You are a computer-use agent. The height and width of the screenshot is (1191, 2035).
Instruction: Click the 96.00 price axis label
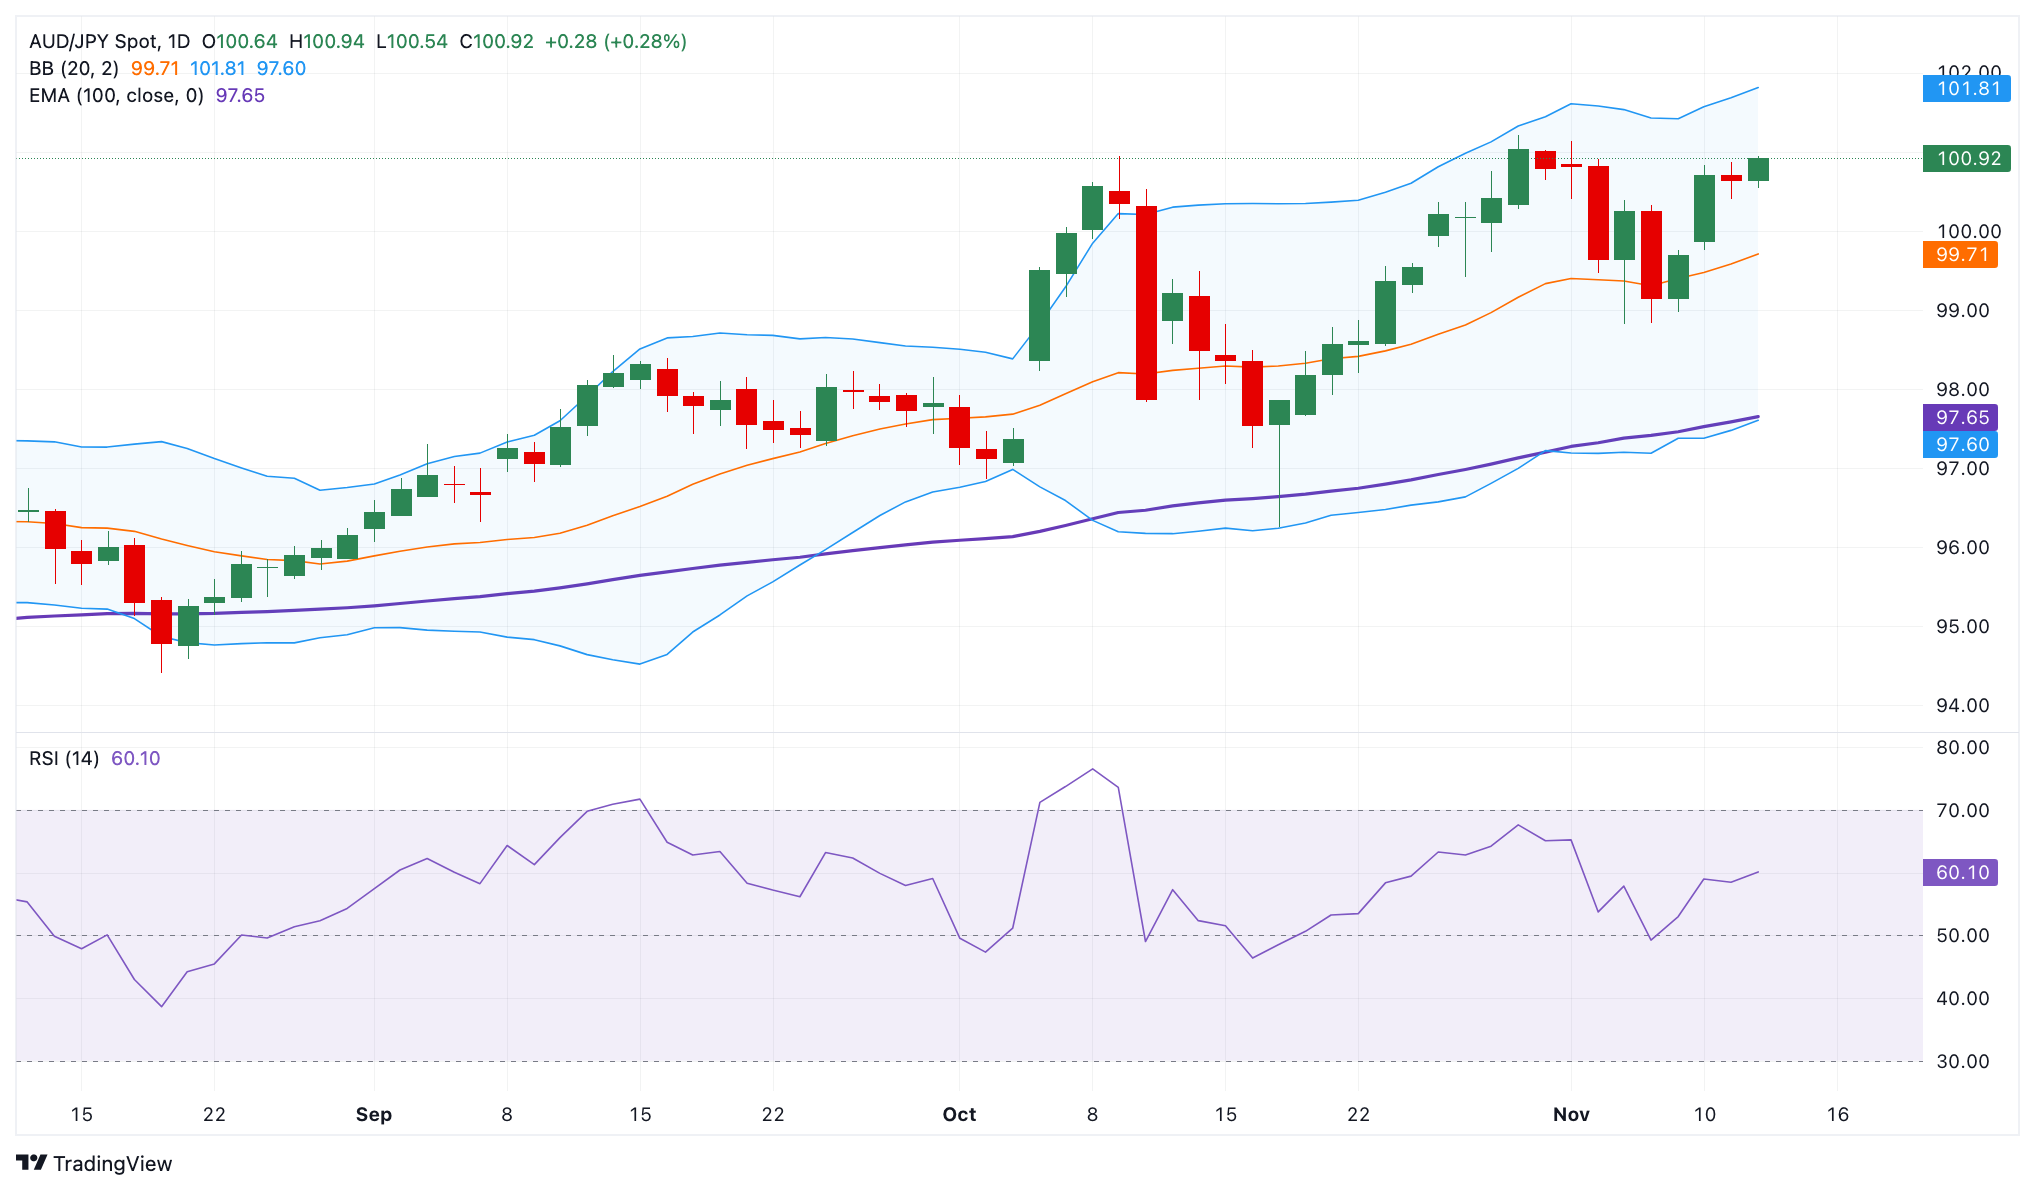(1962, 548)
